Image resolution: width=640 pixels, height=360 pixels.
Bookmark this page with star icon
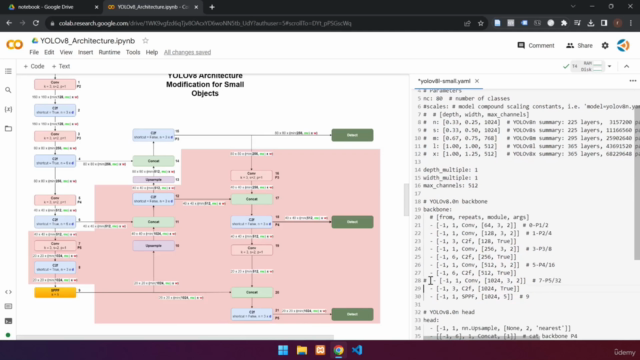coord(481,23)
